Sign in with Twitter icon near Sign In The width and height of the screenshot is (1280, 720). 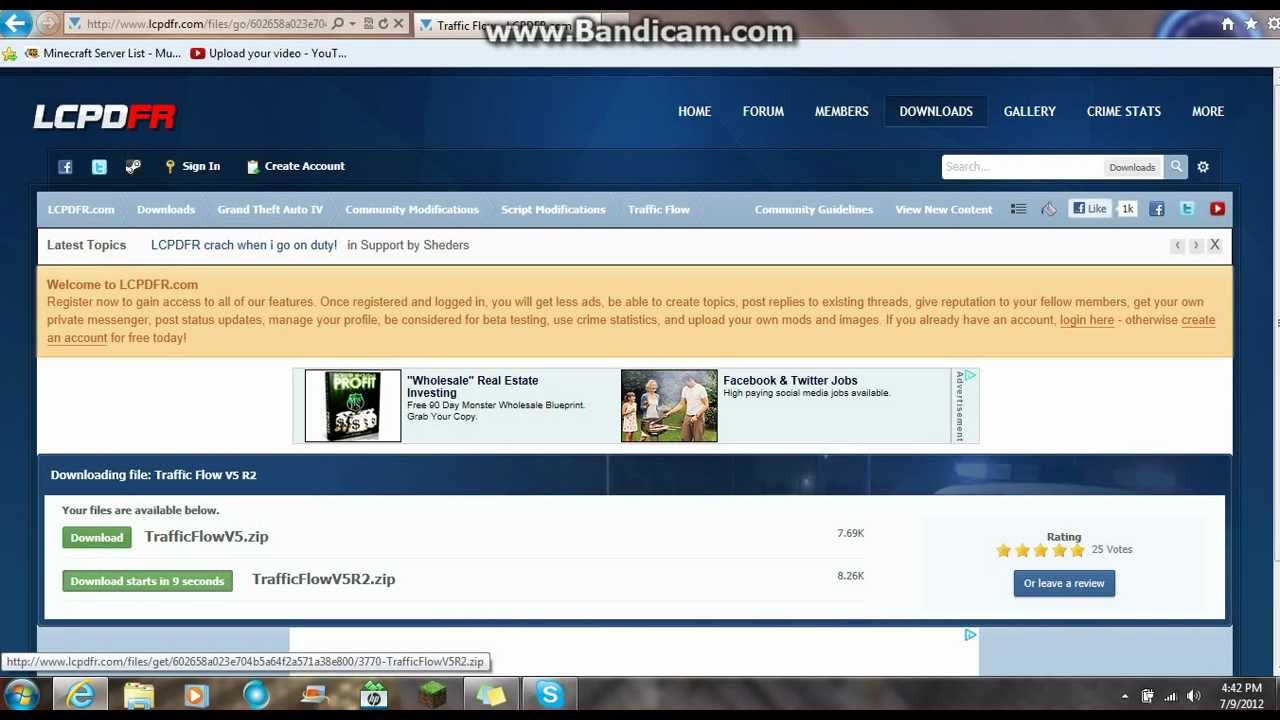[99, 167]
